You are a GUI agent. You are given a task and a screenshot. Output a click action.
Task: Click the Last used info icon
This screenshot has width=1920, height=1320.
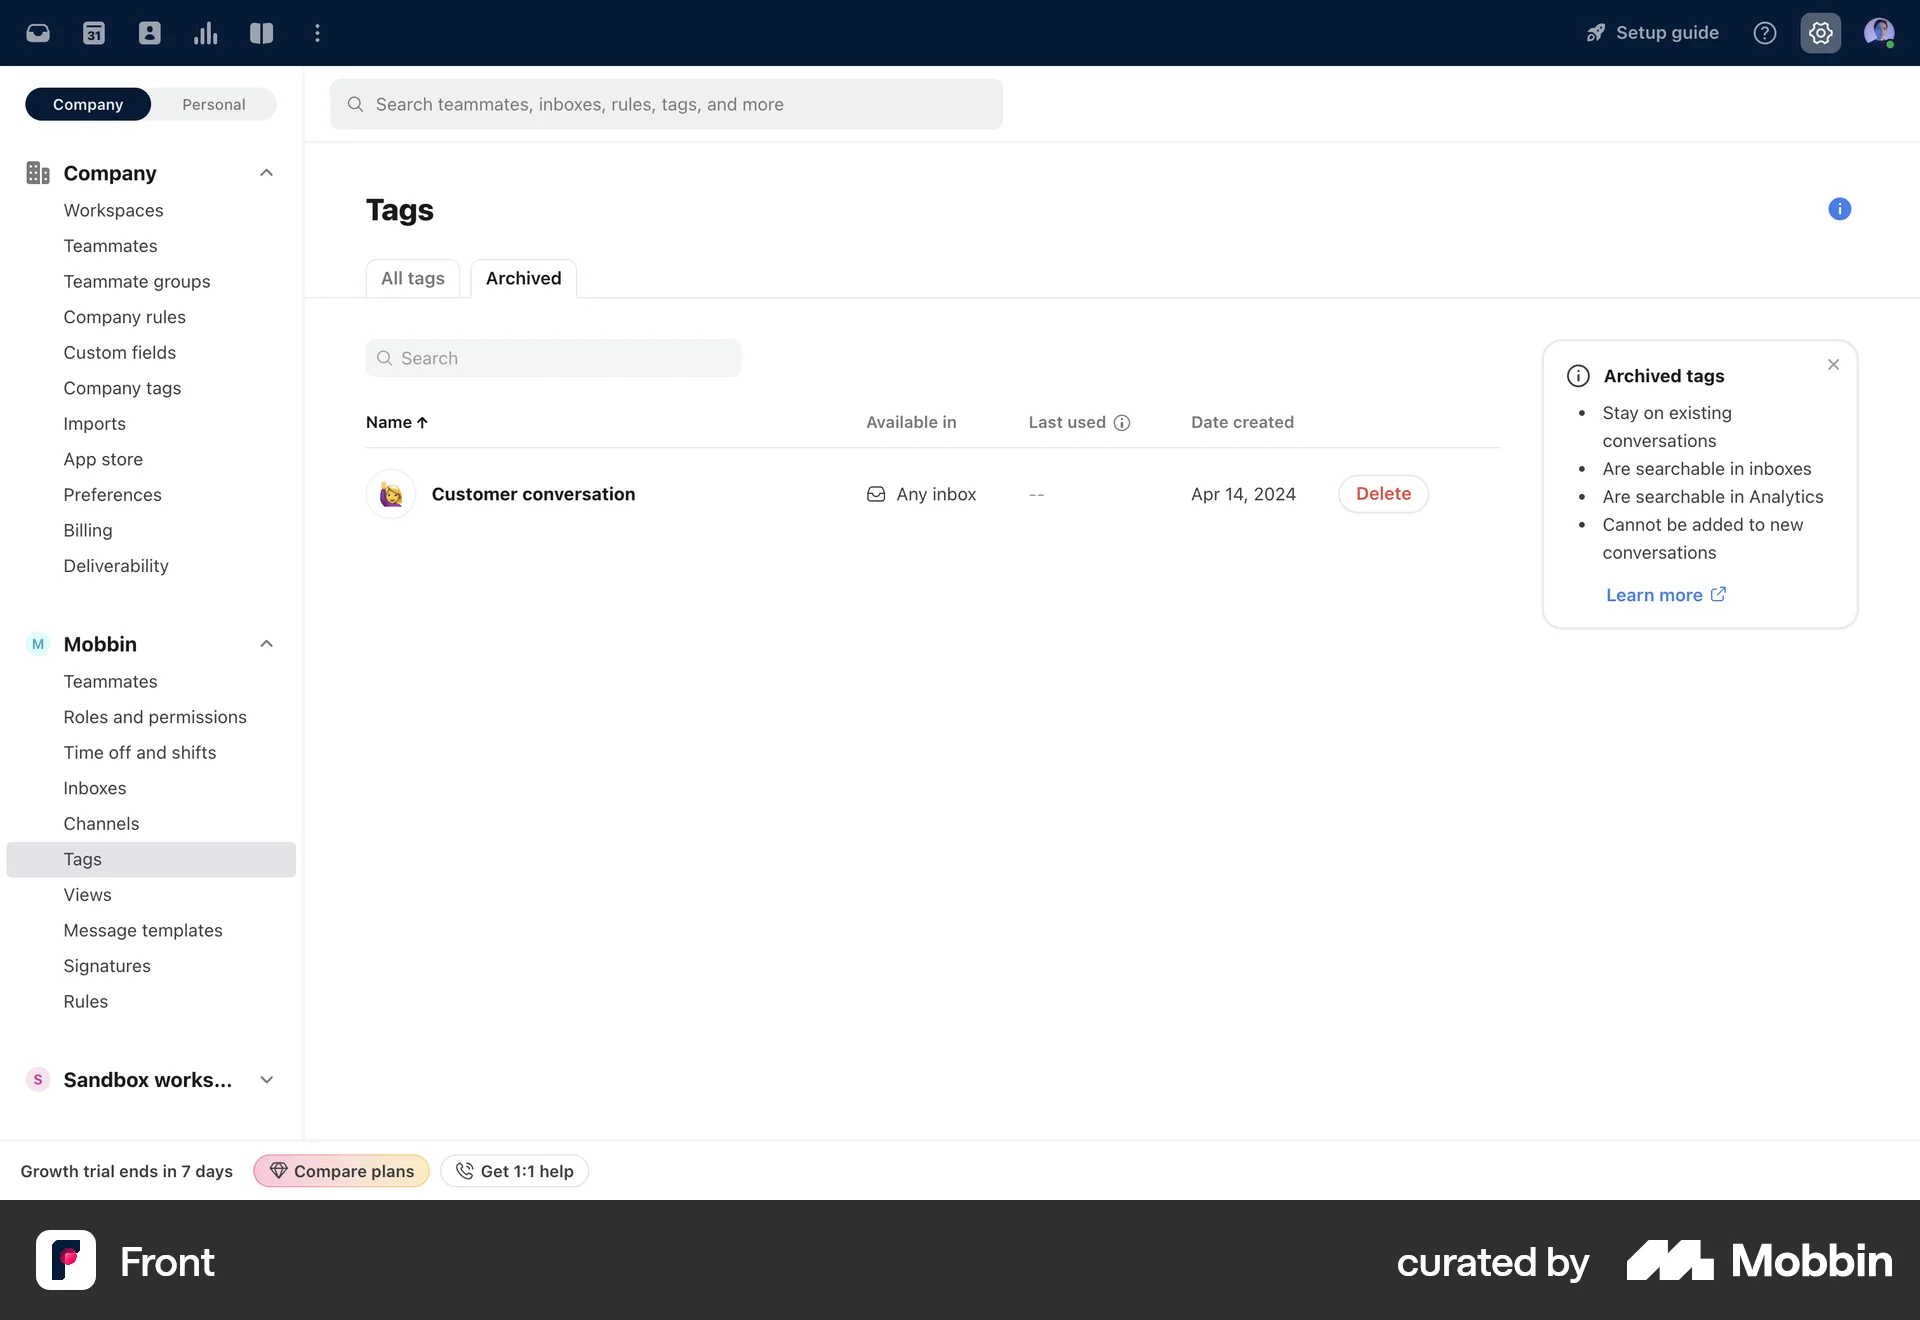click(x=1122, y=423)
